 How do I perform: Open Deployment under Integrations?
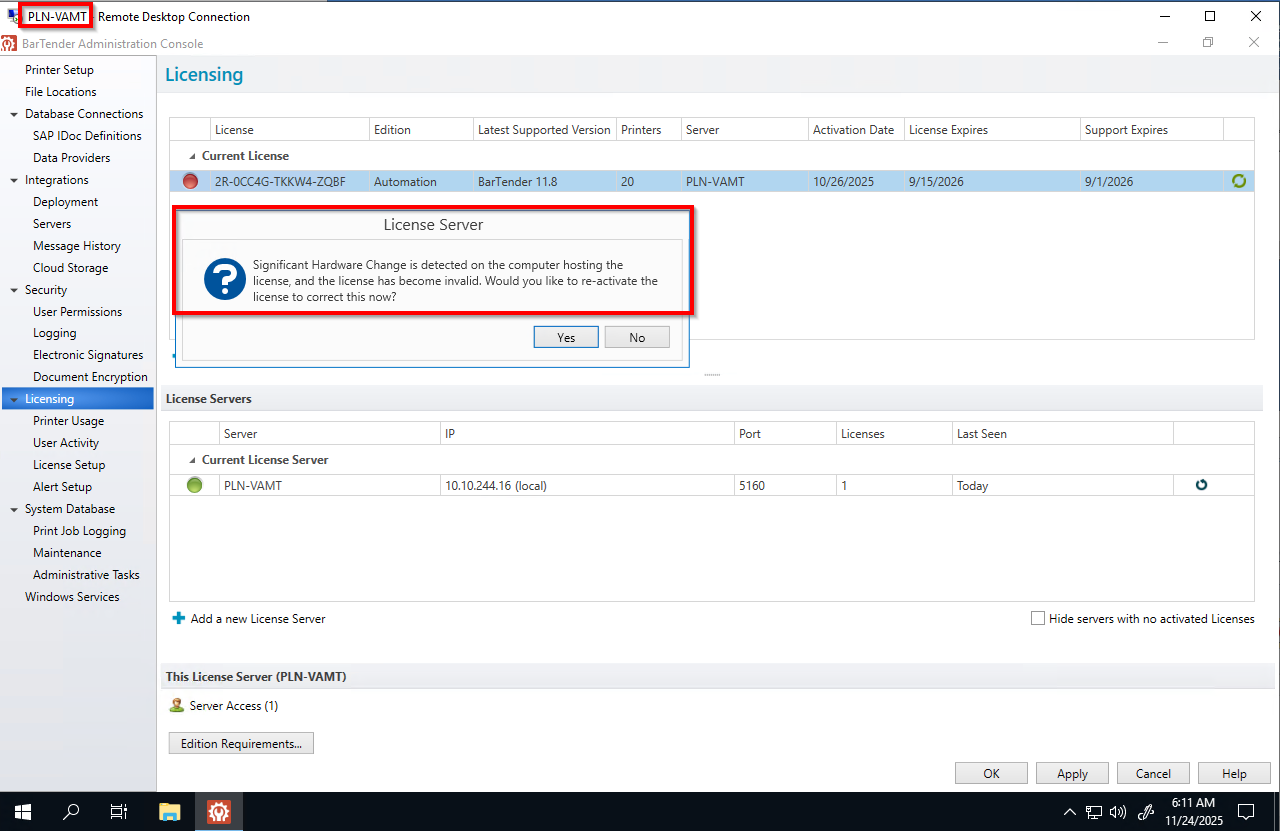pyautogui.click(x=65, y=202)
